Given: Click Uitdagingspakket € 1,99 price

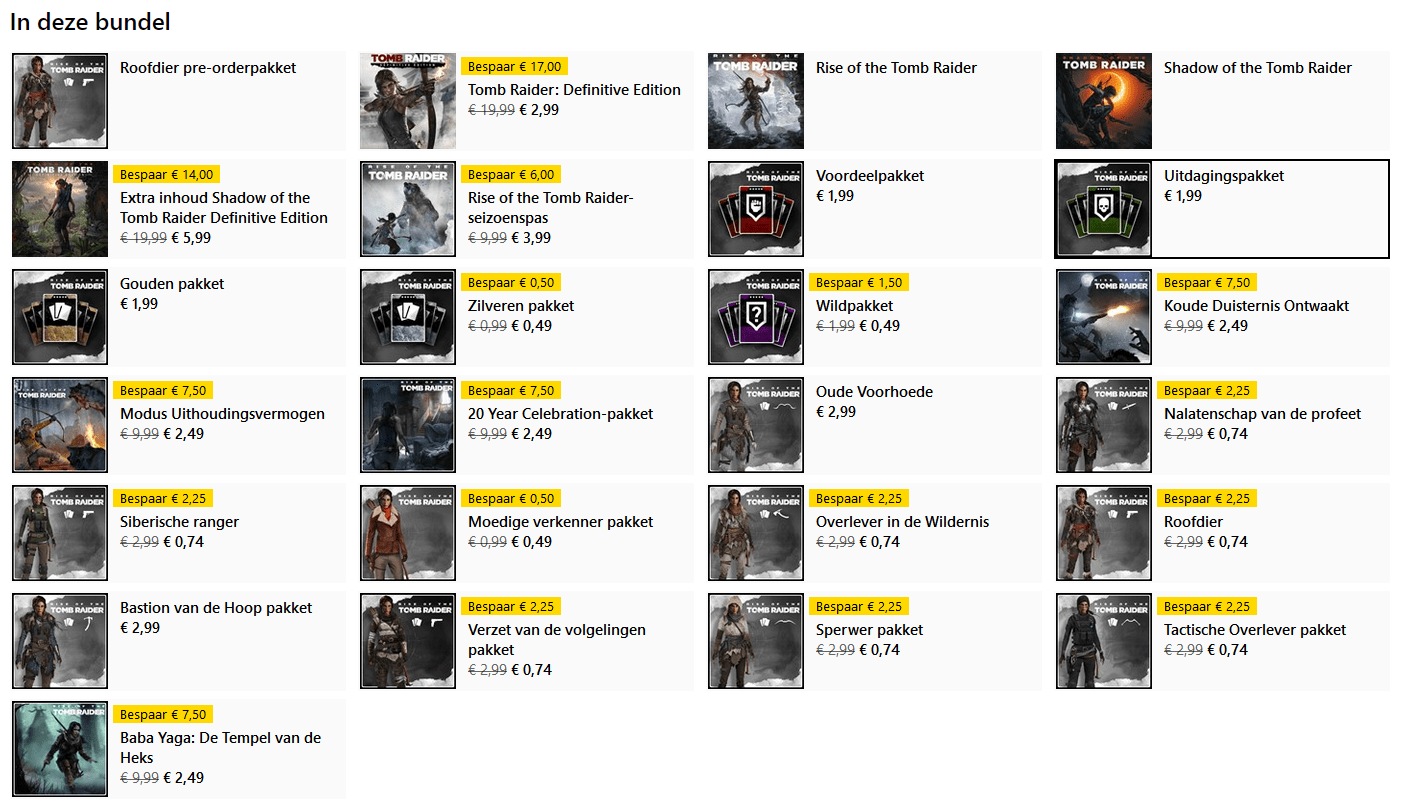Looking at the screenshot, I should point(1183,196).
